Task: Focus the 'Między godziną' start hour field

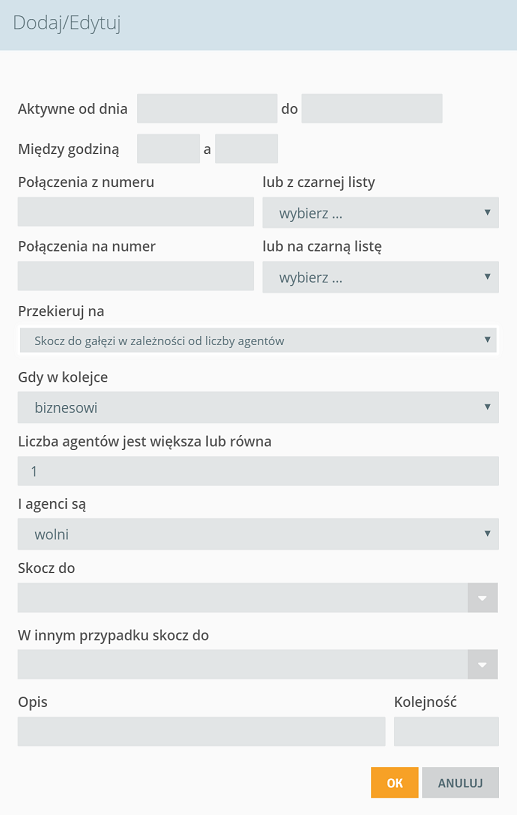Action: coord(168,149)
